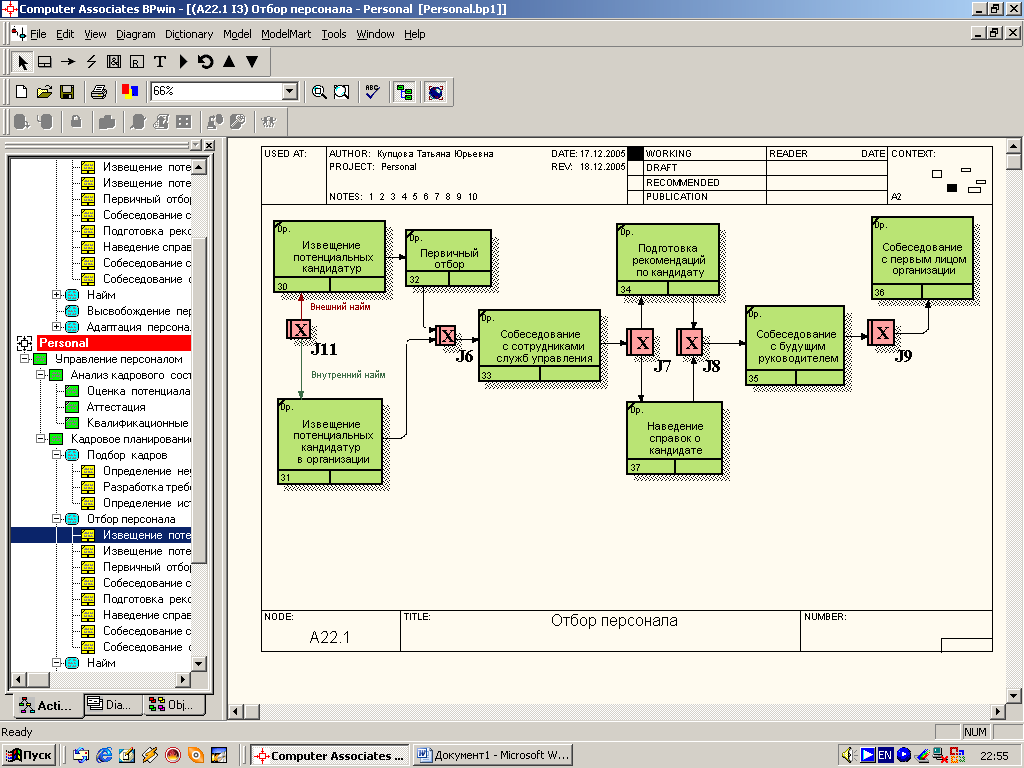This screenshot has height=768, width=1024.
Task: Close the Model Explorer panel
Action: pos(209,145)
